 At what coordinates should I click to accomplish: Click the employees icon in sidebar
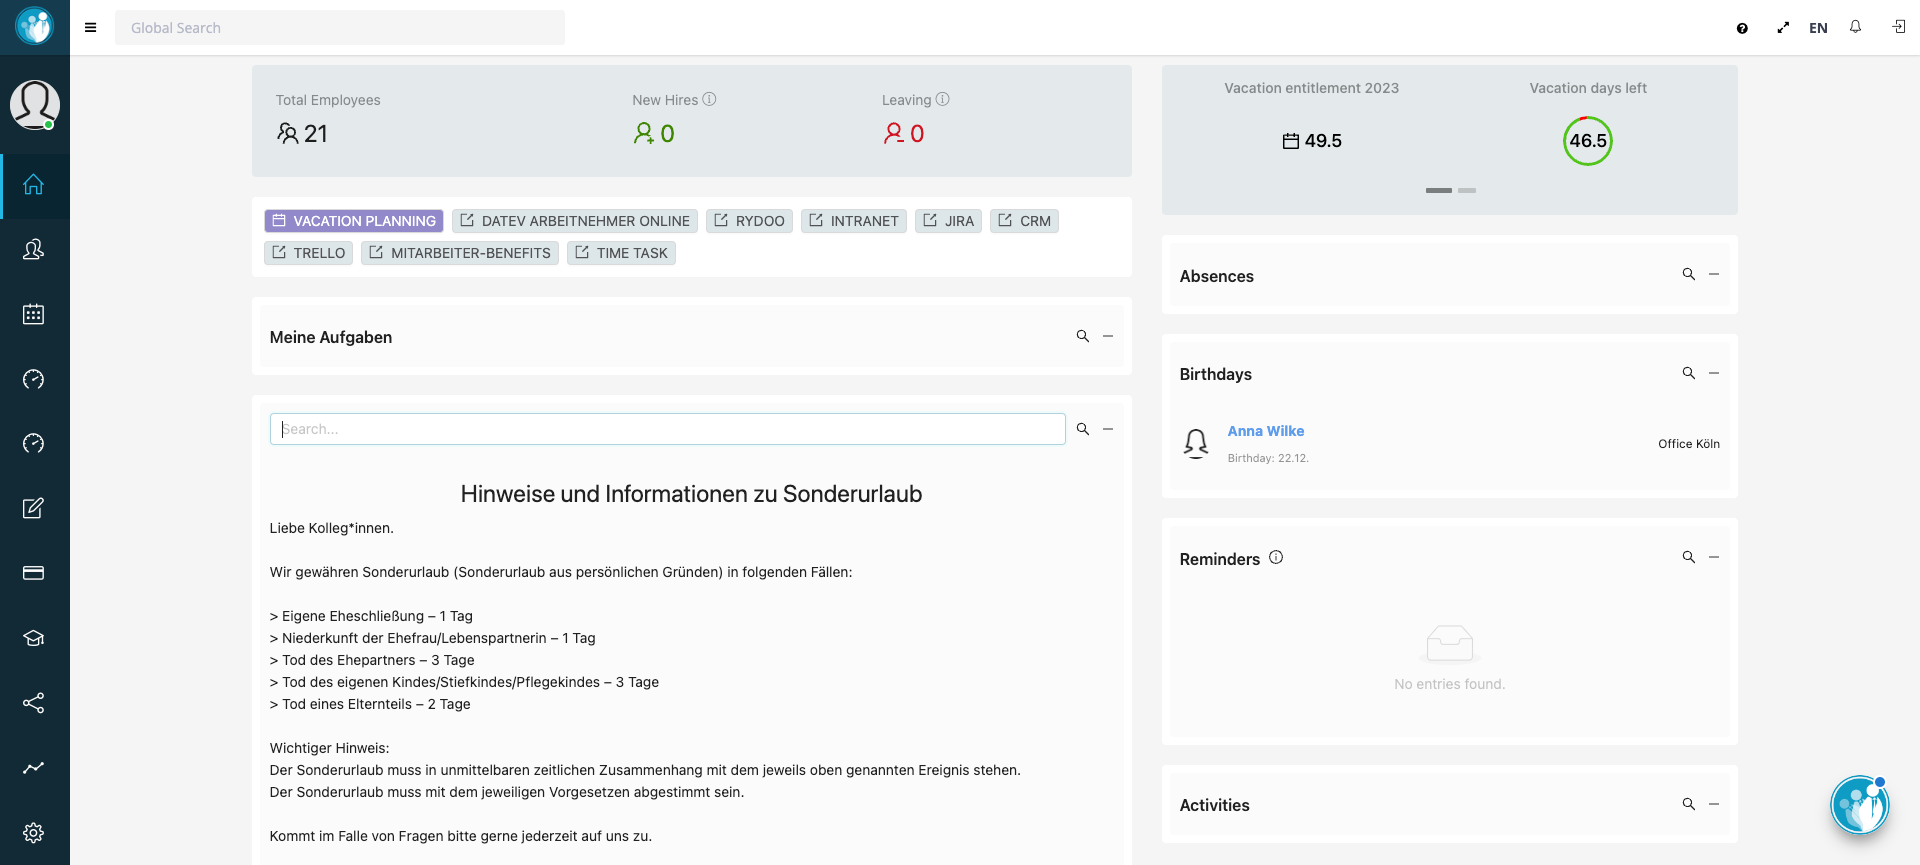point(33,250)
